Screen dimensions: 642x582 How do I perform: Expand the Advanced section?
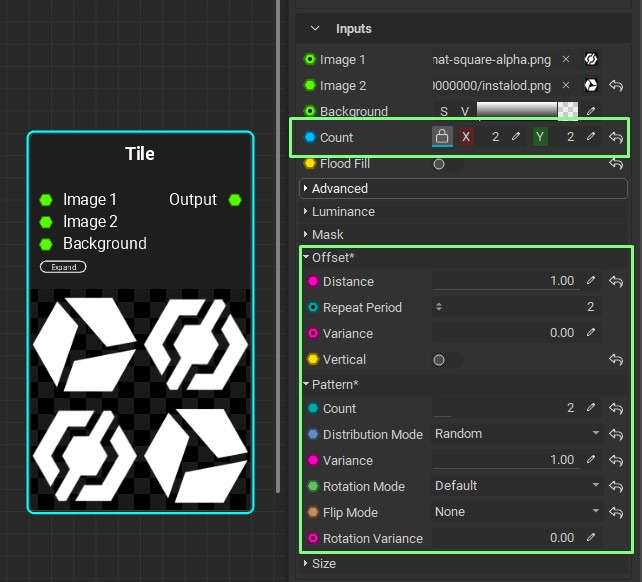[339, 188]
